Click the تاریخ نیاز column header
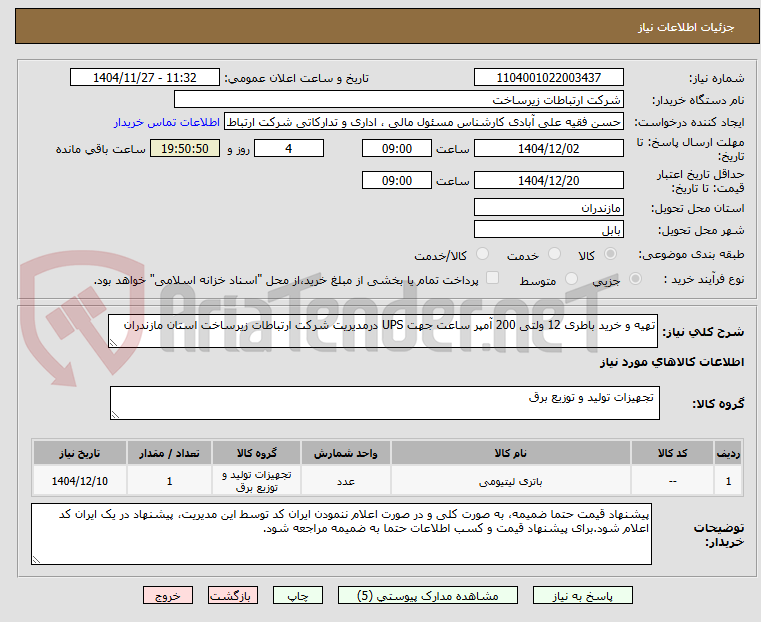Screen dimensions: 761x622 click(x=80, y=453)
